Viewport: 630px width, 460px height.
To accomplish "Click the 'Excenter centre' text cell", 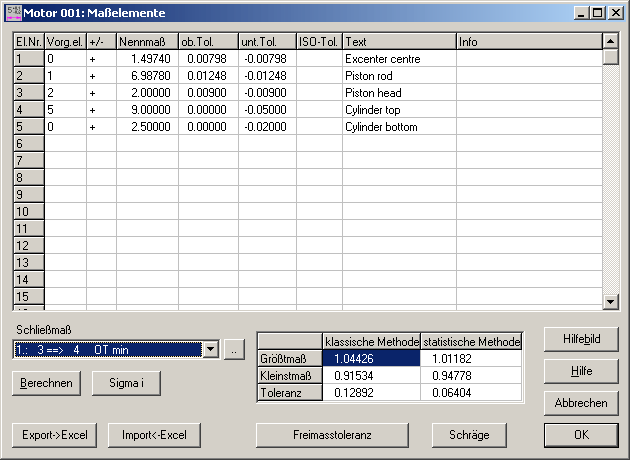I will pos(399,59).
